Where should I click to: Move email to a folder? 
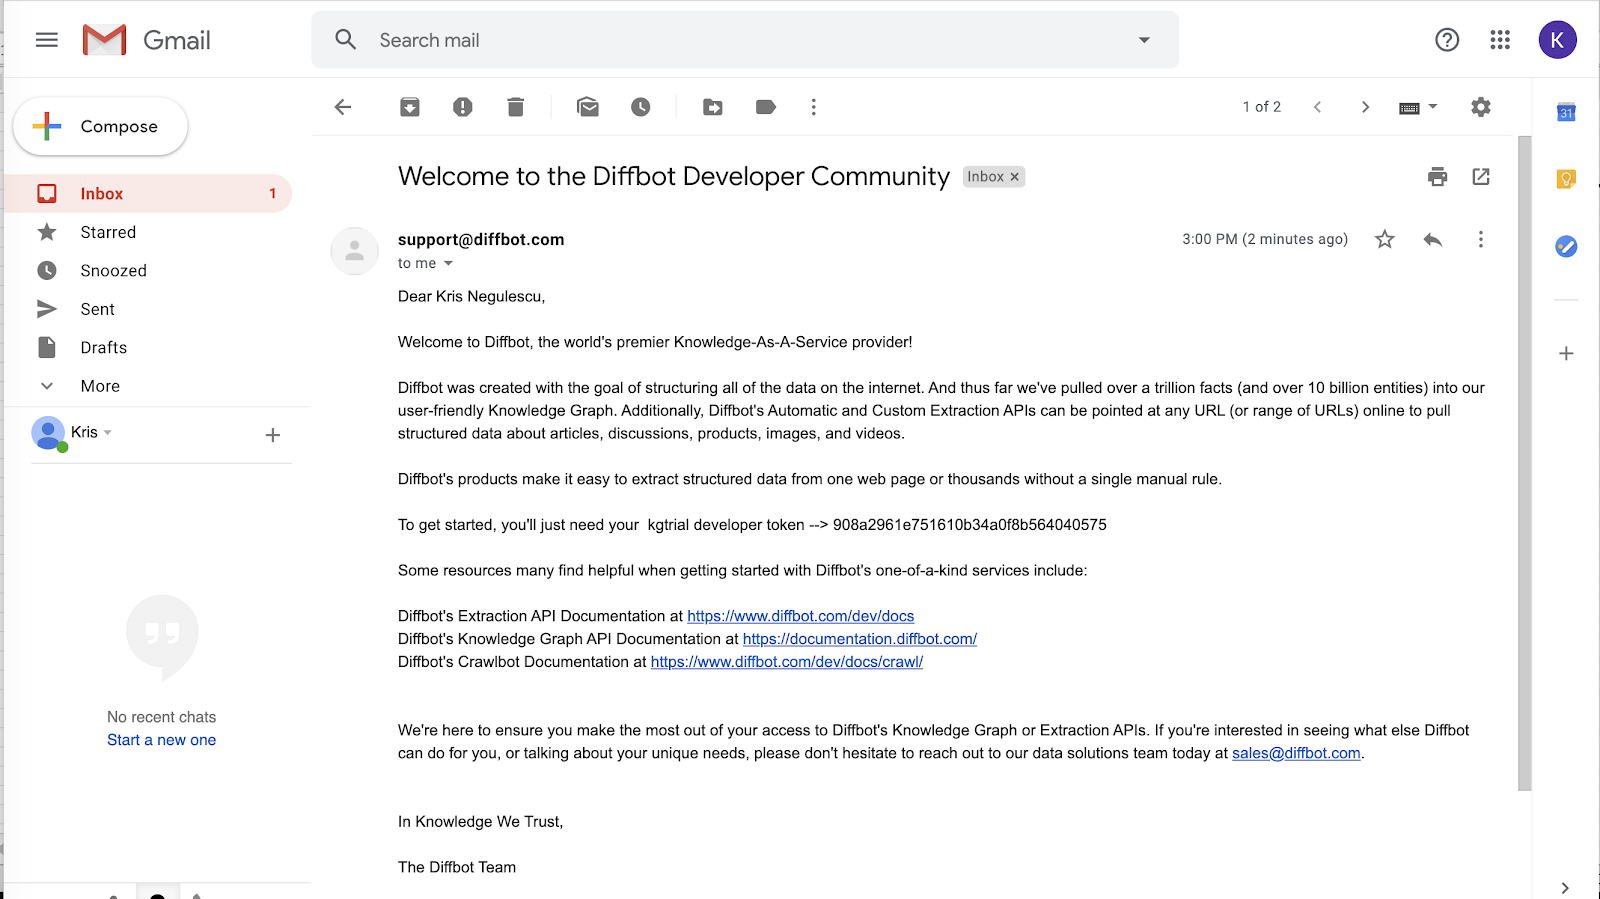713,107
